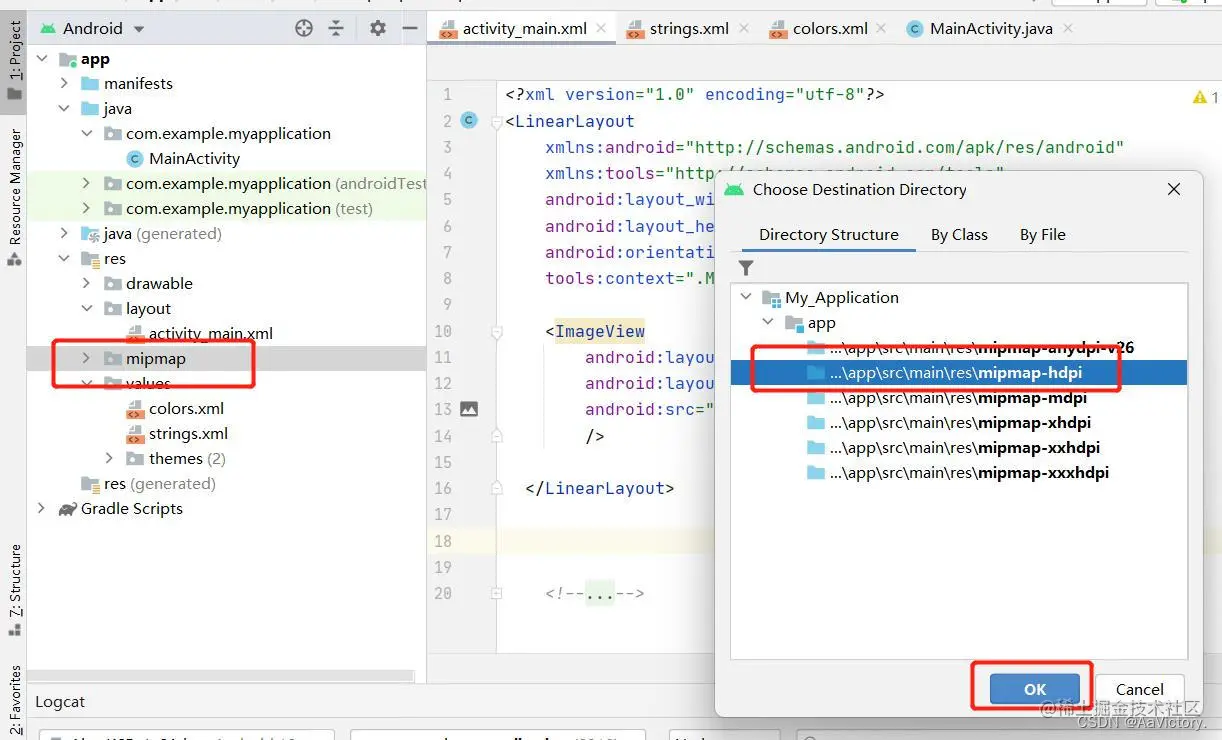Select the By Class tab
Viewport: 1222px width, 740px height.
[x=959, y=235]
